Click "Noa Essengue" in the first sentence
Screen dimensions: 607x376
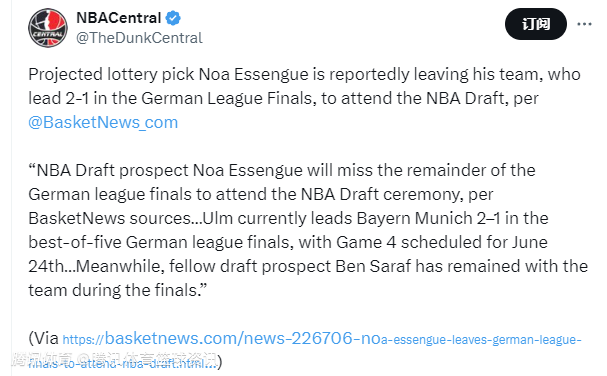pyautogui.click(x=254, y=74)
